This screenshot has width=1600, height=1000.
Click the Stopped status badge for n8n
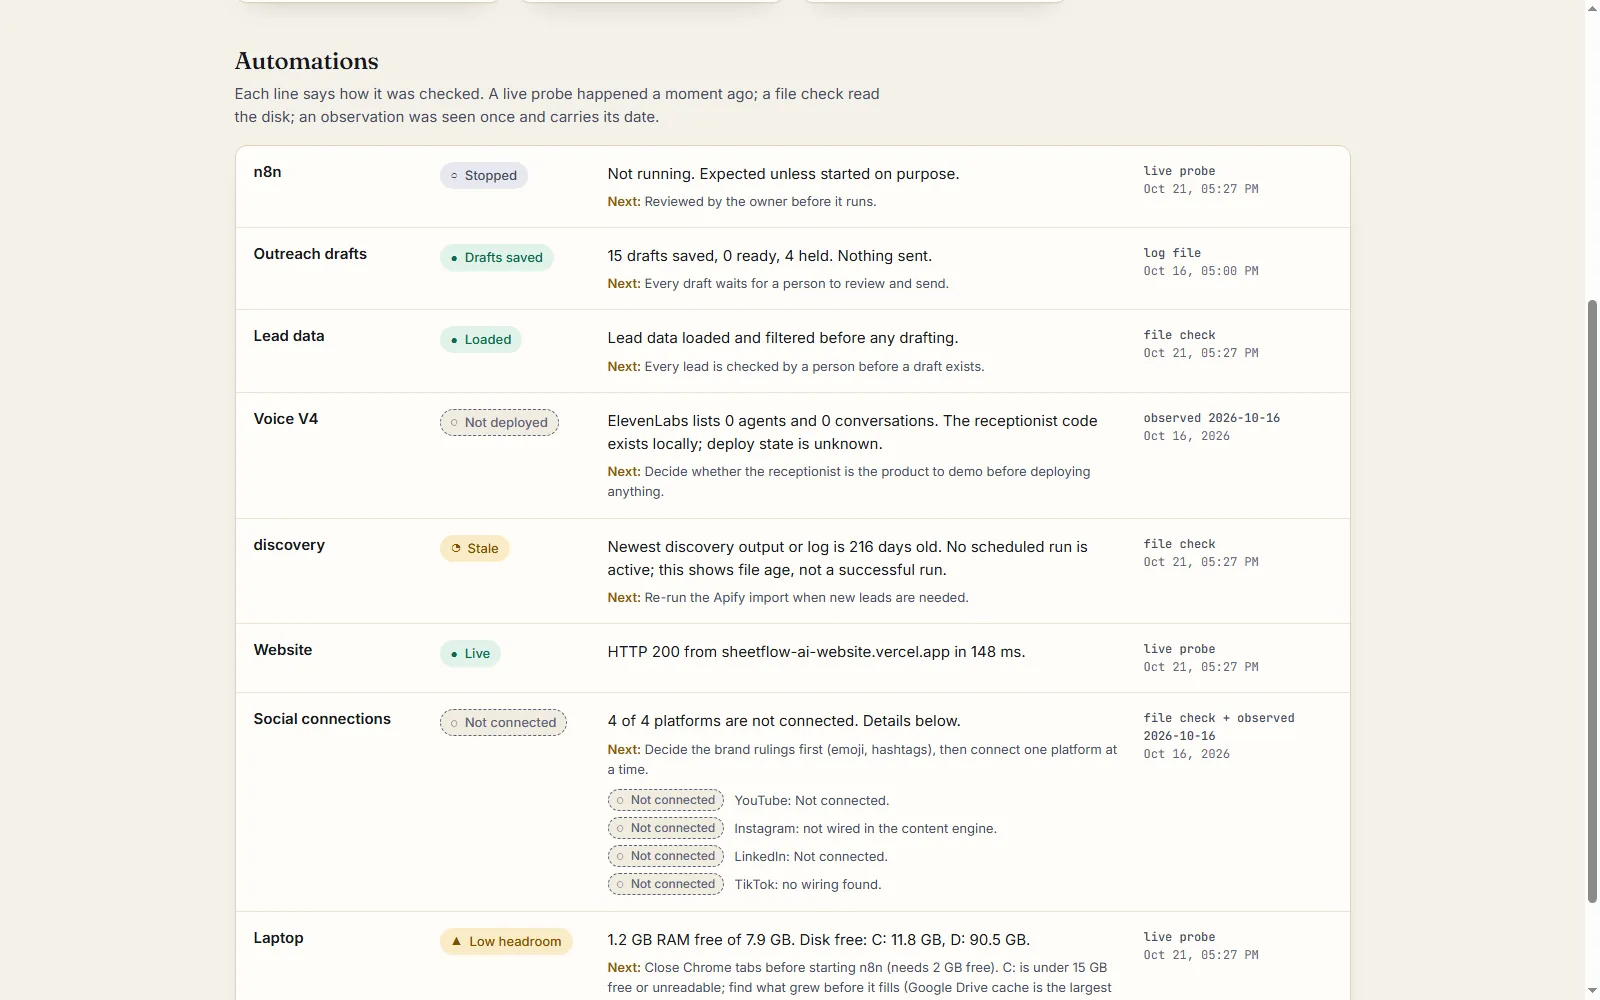484,176
